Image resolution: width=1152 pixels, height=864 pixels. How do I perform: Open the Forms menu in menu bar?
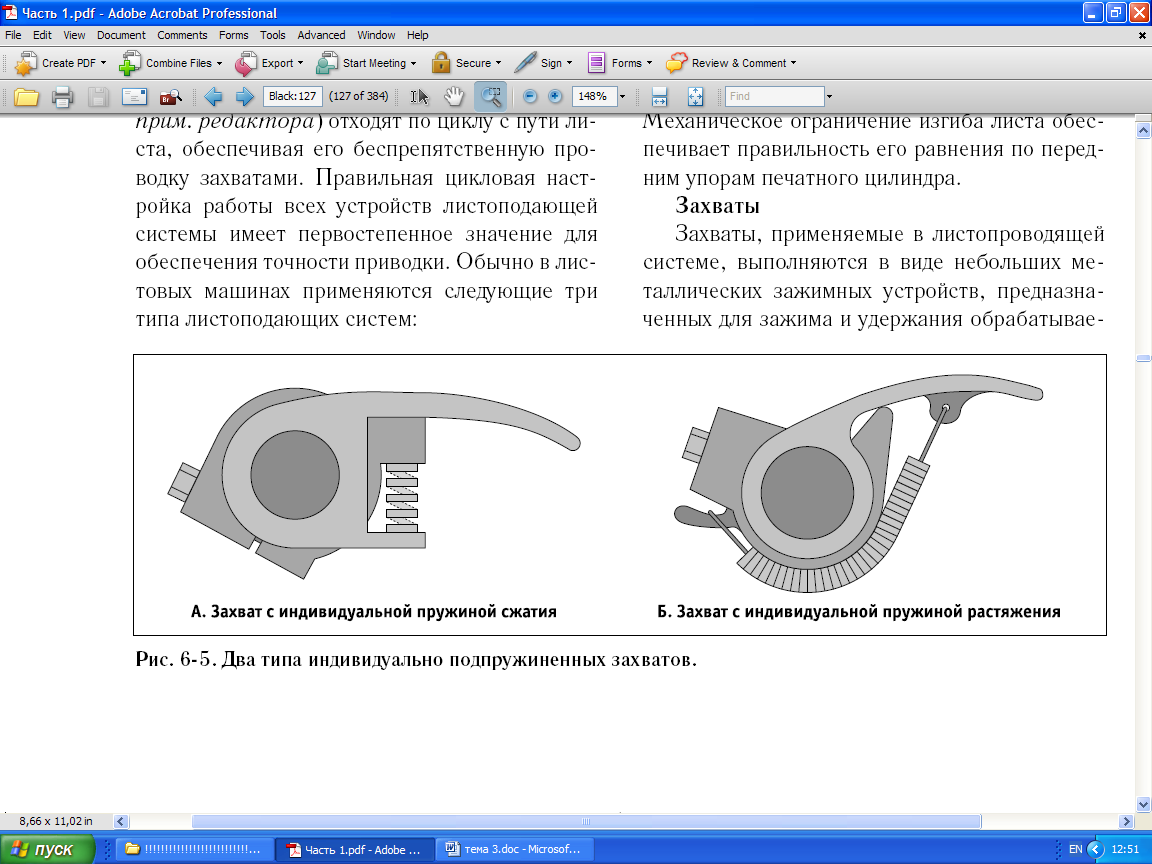tap(234, 35)
